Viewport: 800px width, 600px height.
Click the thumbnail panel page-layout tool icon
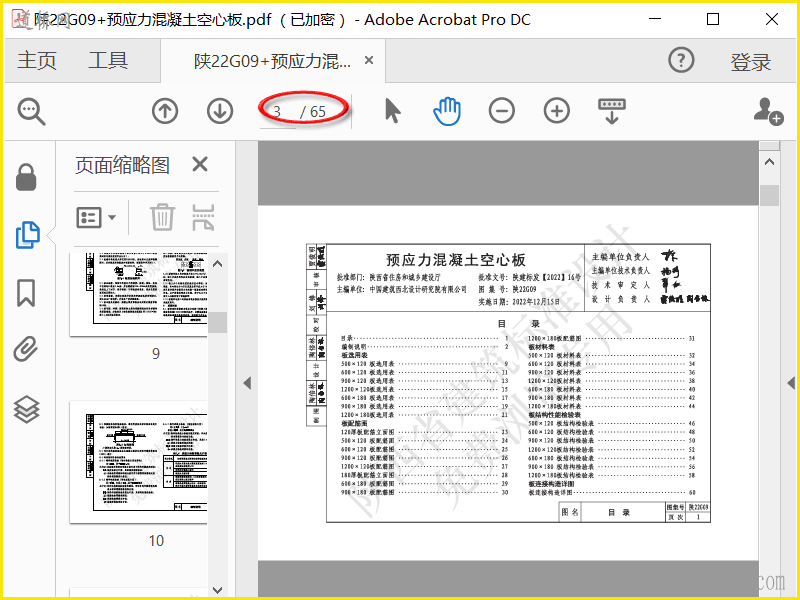pos(203,217)
